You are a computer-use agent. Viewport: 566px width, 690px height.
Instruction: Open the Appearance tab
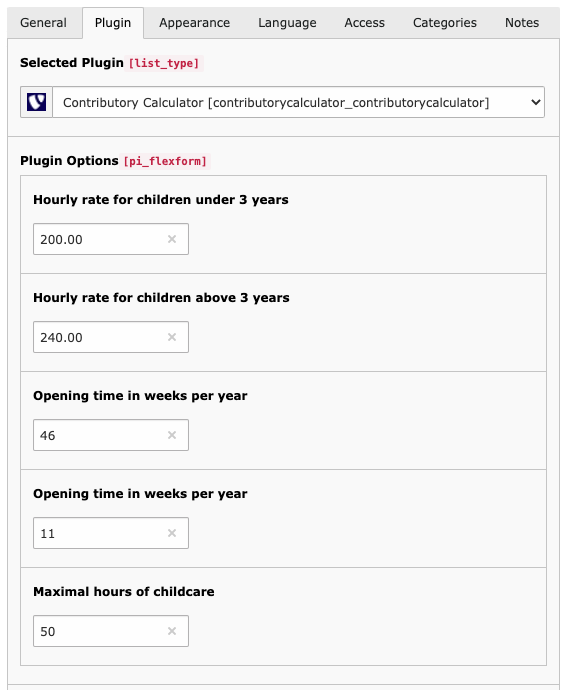[x=195, y=22]
